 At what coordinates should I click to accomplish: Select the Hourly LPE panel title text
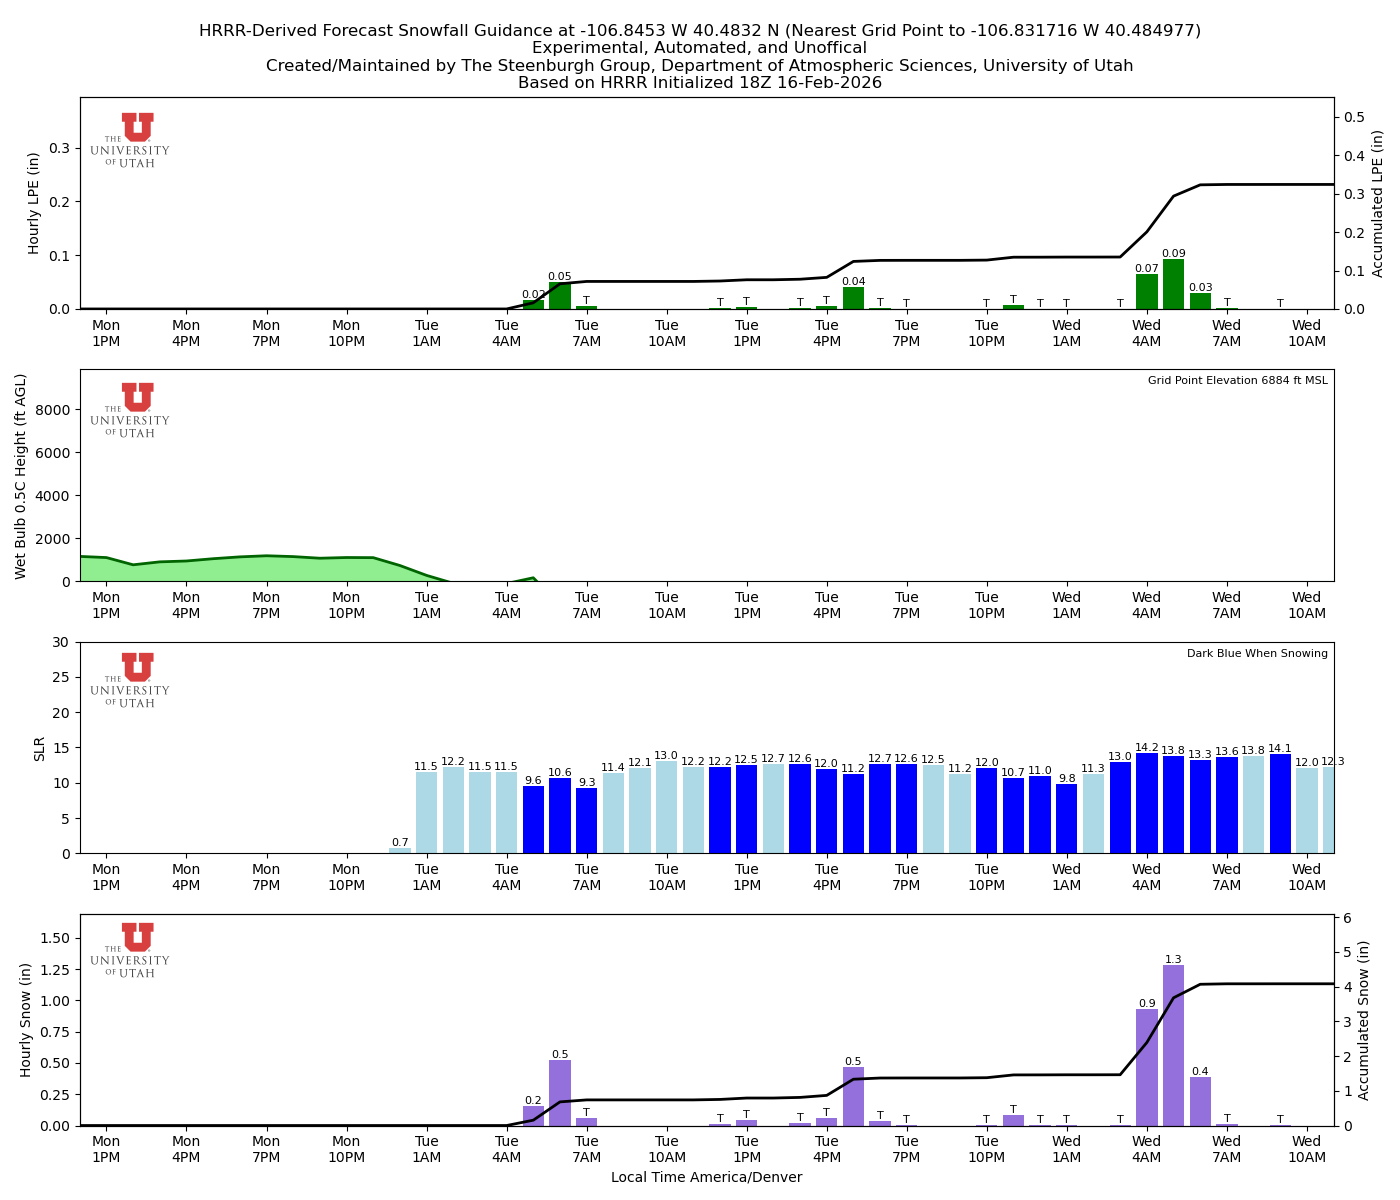click(33, 203)
